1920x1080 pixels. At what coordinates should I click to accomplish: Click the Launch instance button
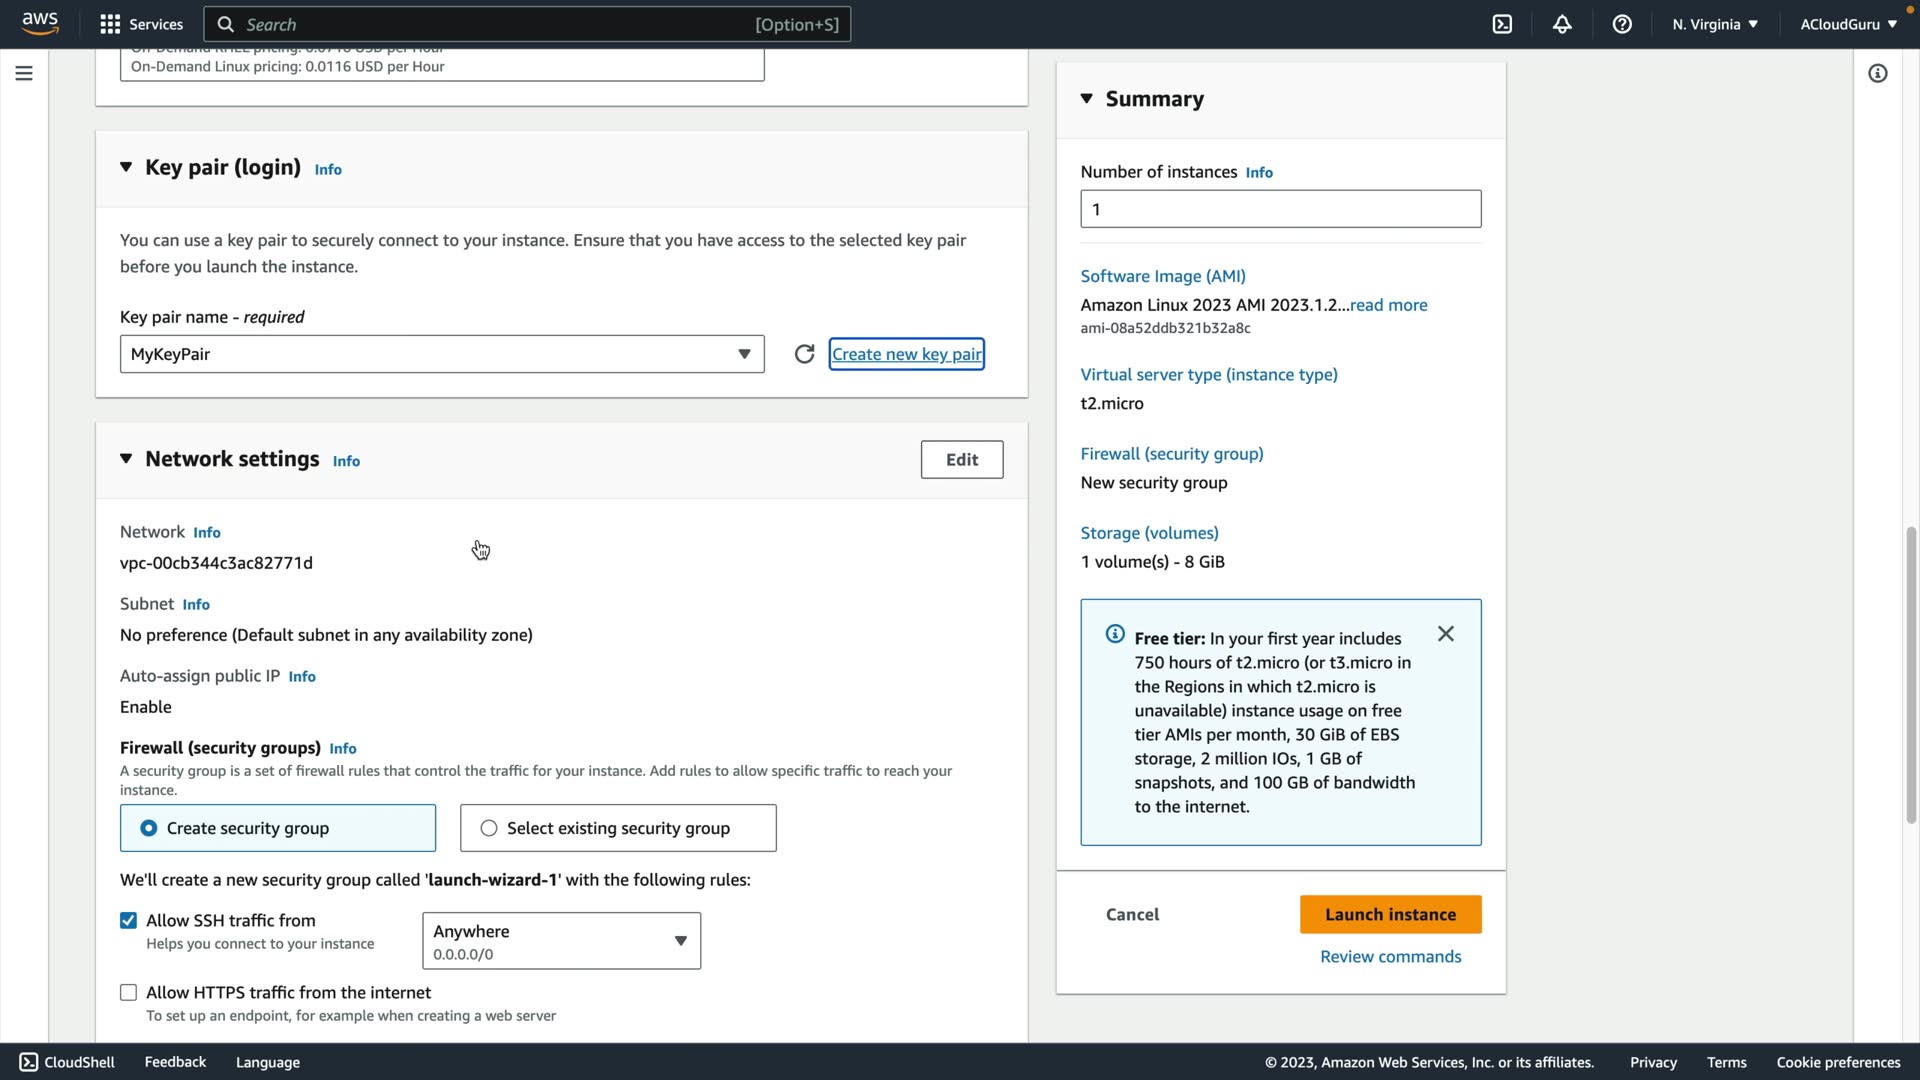point(1390,914)
